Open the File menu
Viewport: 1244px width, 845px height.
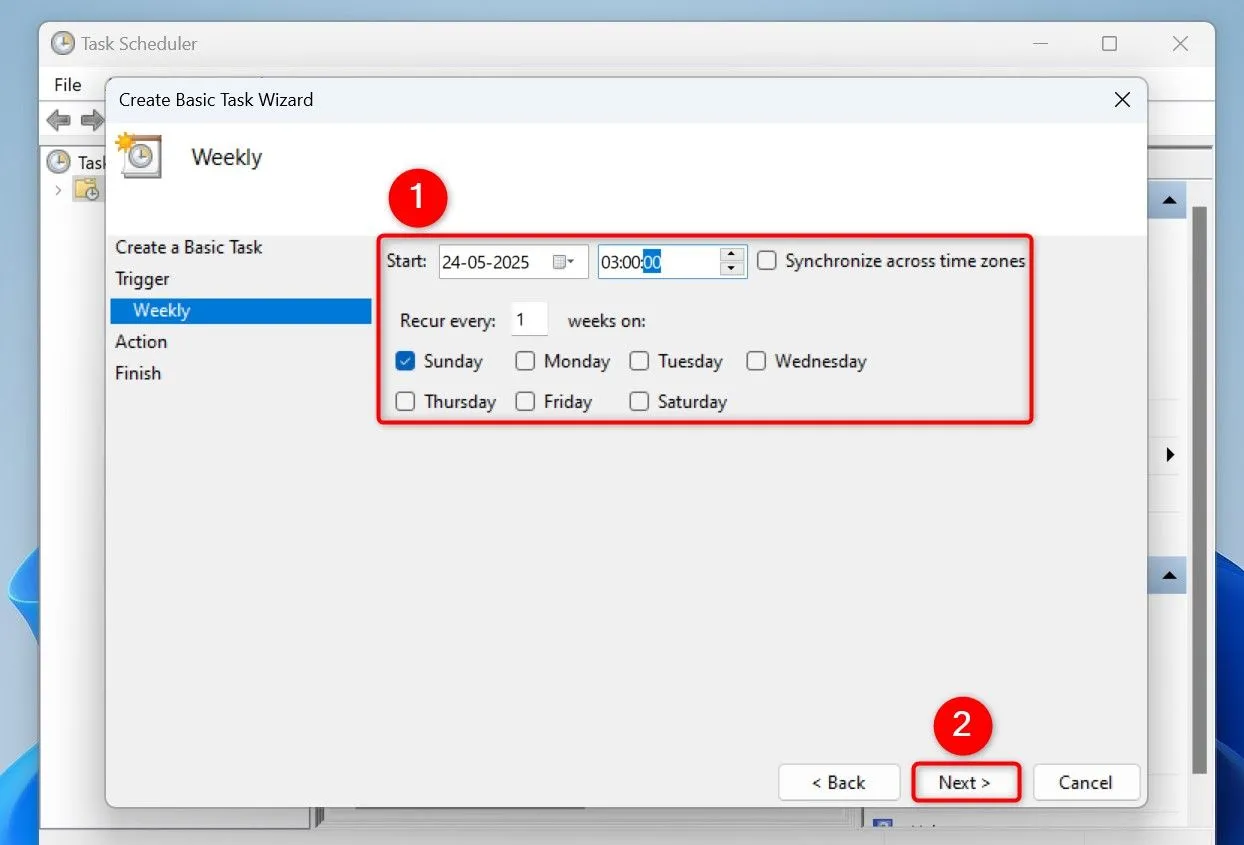(x=66, y=84)
